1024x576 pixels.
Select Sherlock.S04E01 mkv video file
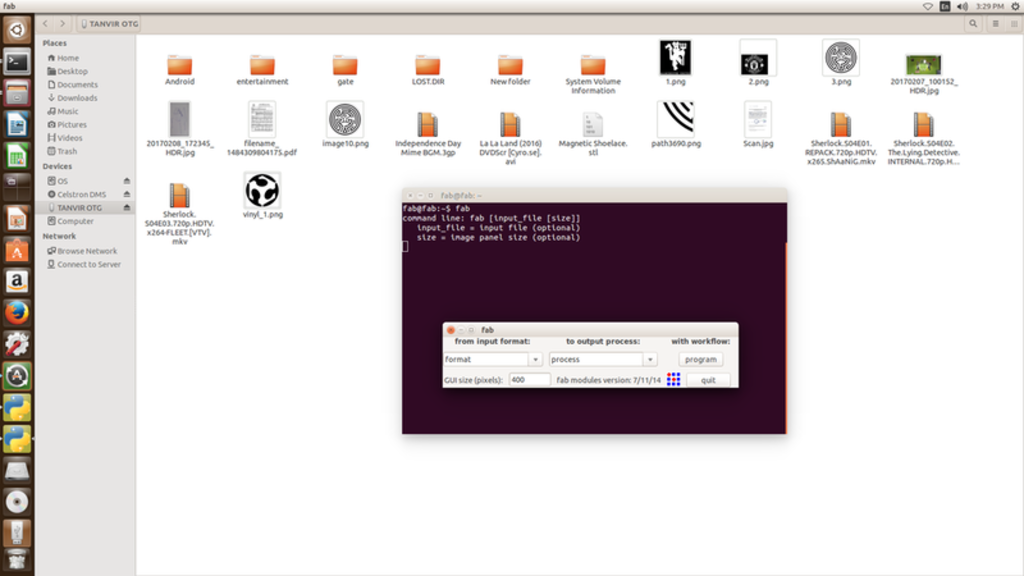point(840,137)
